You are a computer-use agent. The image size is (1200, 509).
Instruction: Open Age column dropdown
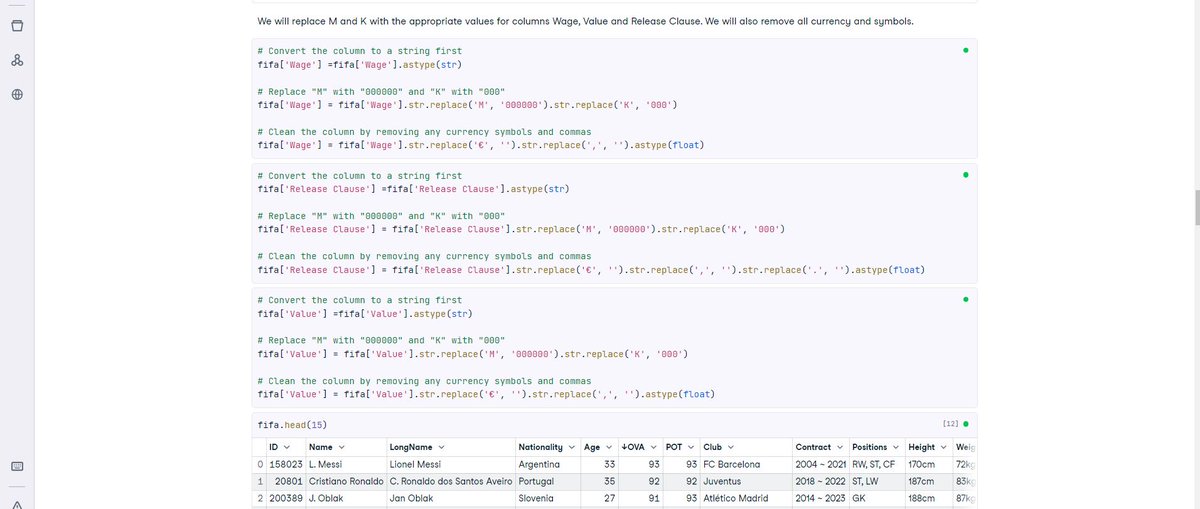tap(607, 447)
